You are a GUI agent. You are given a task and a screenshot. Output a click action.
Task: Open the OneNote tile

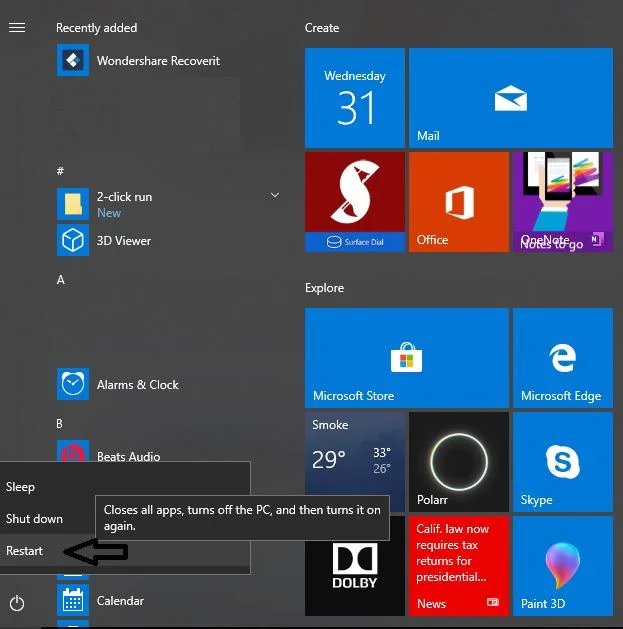[x=562, y=202]
